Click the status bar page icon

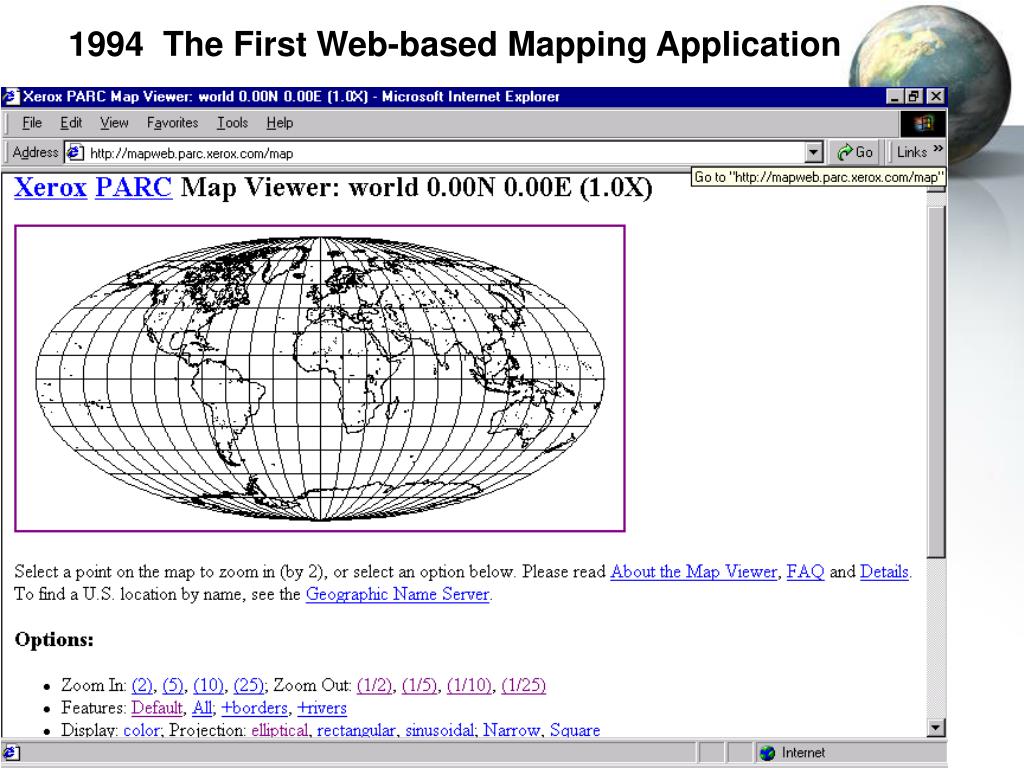(x=11, y=753)
